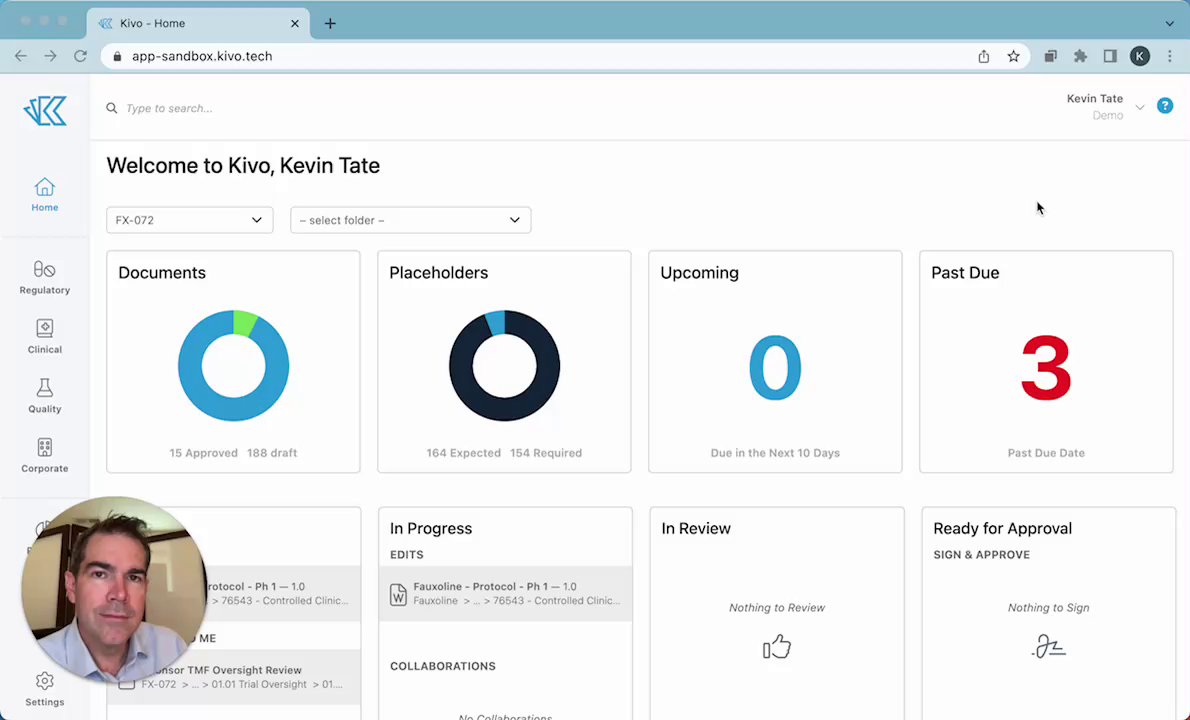Click the Kivo logo icon
Screen dimensions: 1190x720
point(45,110)
